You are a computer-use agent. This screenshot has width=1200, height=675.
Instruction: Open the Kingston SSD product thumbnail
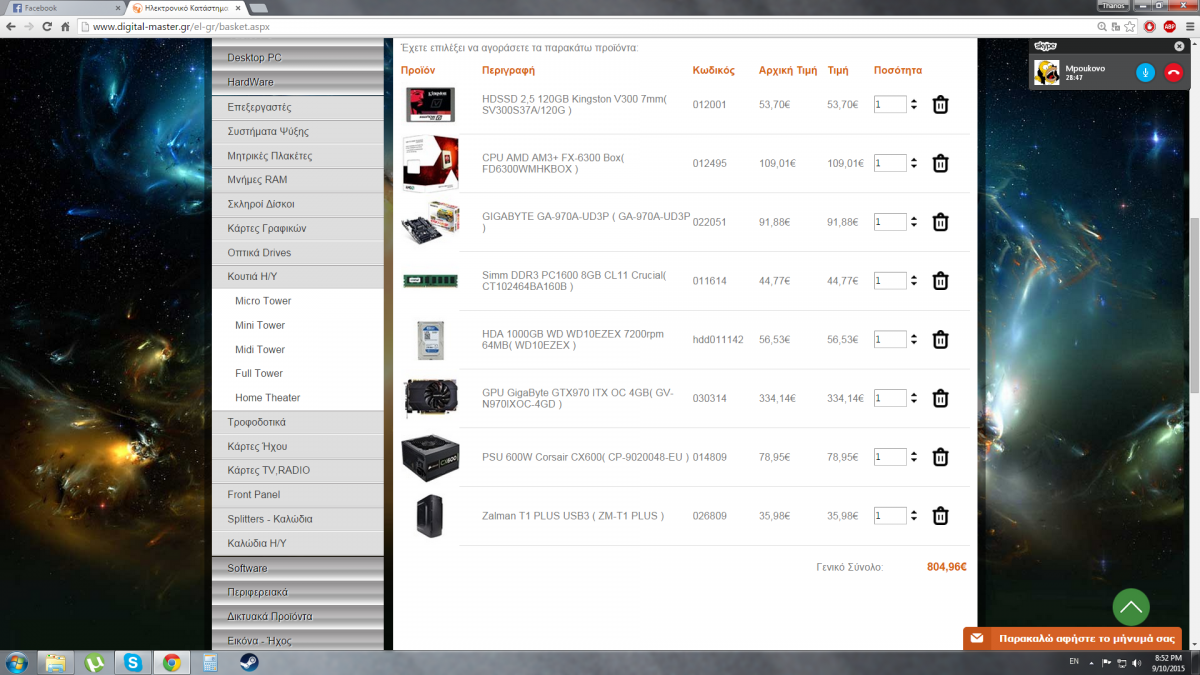(430, 105)
